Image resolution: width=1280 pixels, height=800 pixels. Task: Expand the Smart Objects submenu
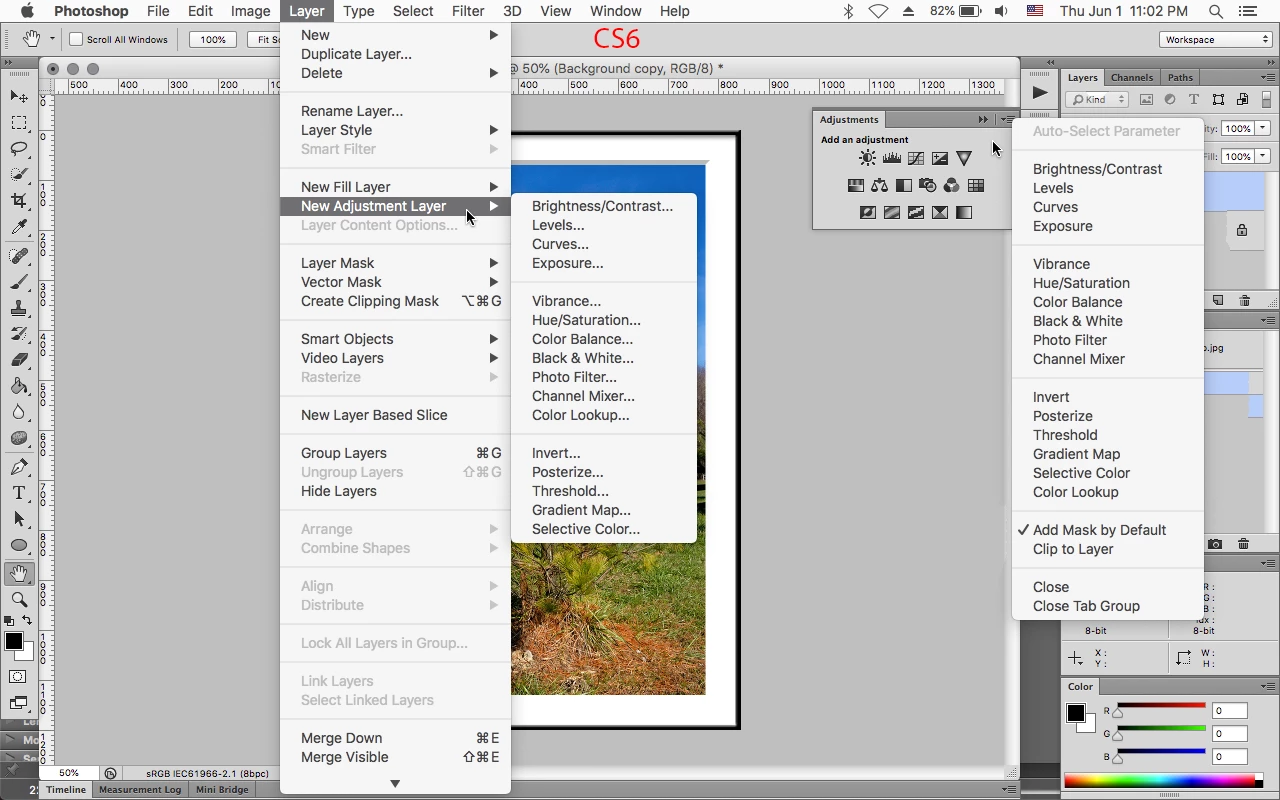pos(396,339)
